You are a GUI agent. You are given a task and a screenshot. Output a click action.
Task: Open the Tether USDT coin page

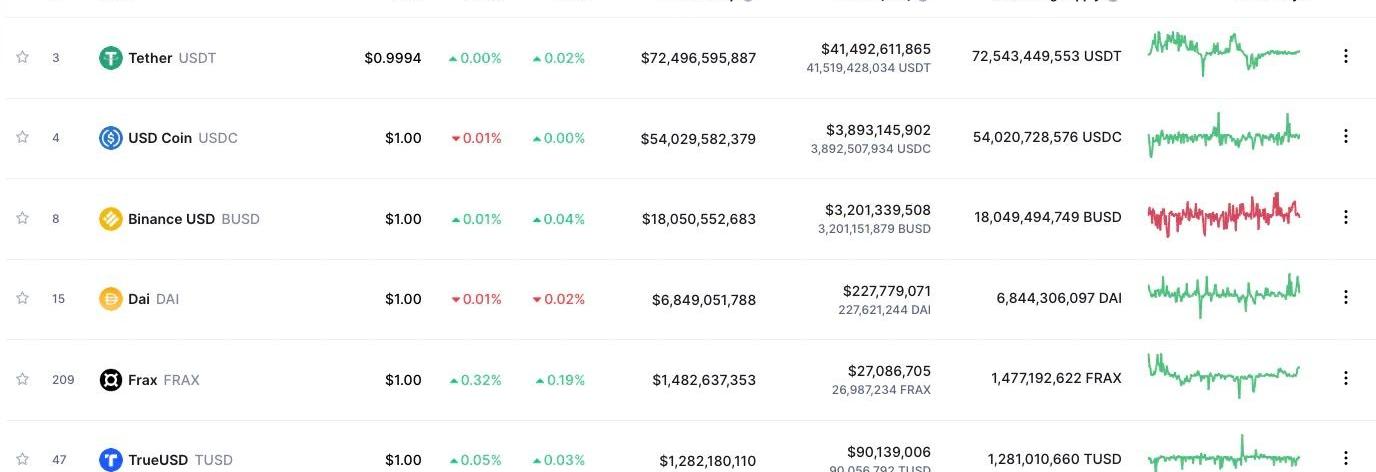tap(151, 58)
